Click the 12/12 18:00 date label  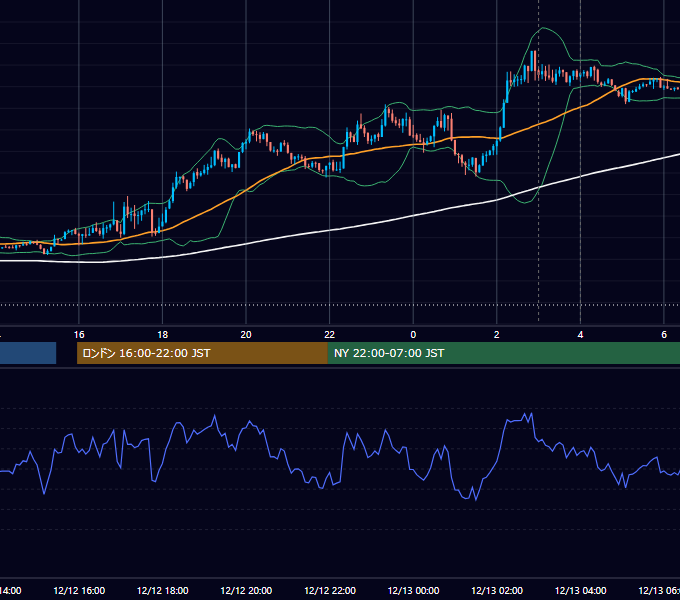coord(163,590)
